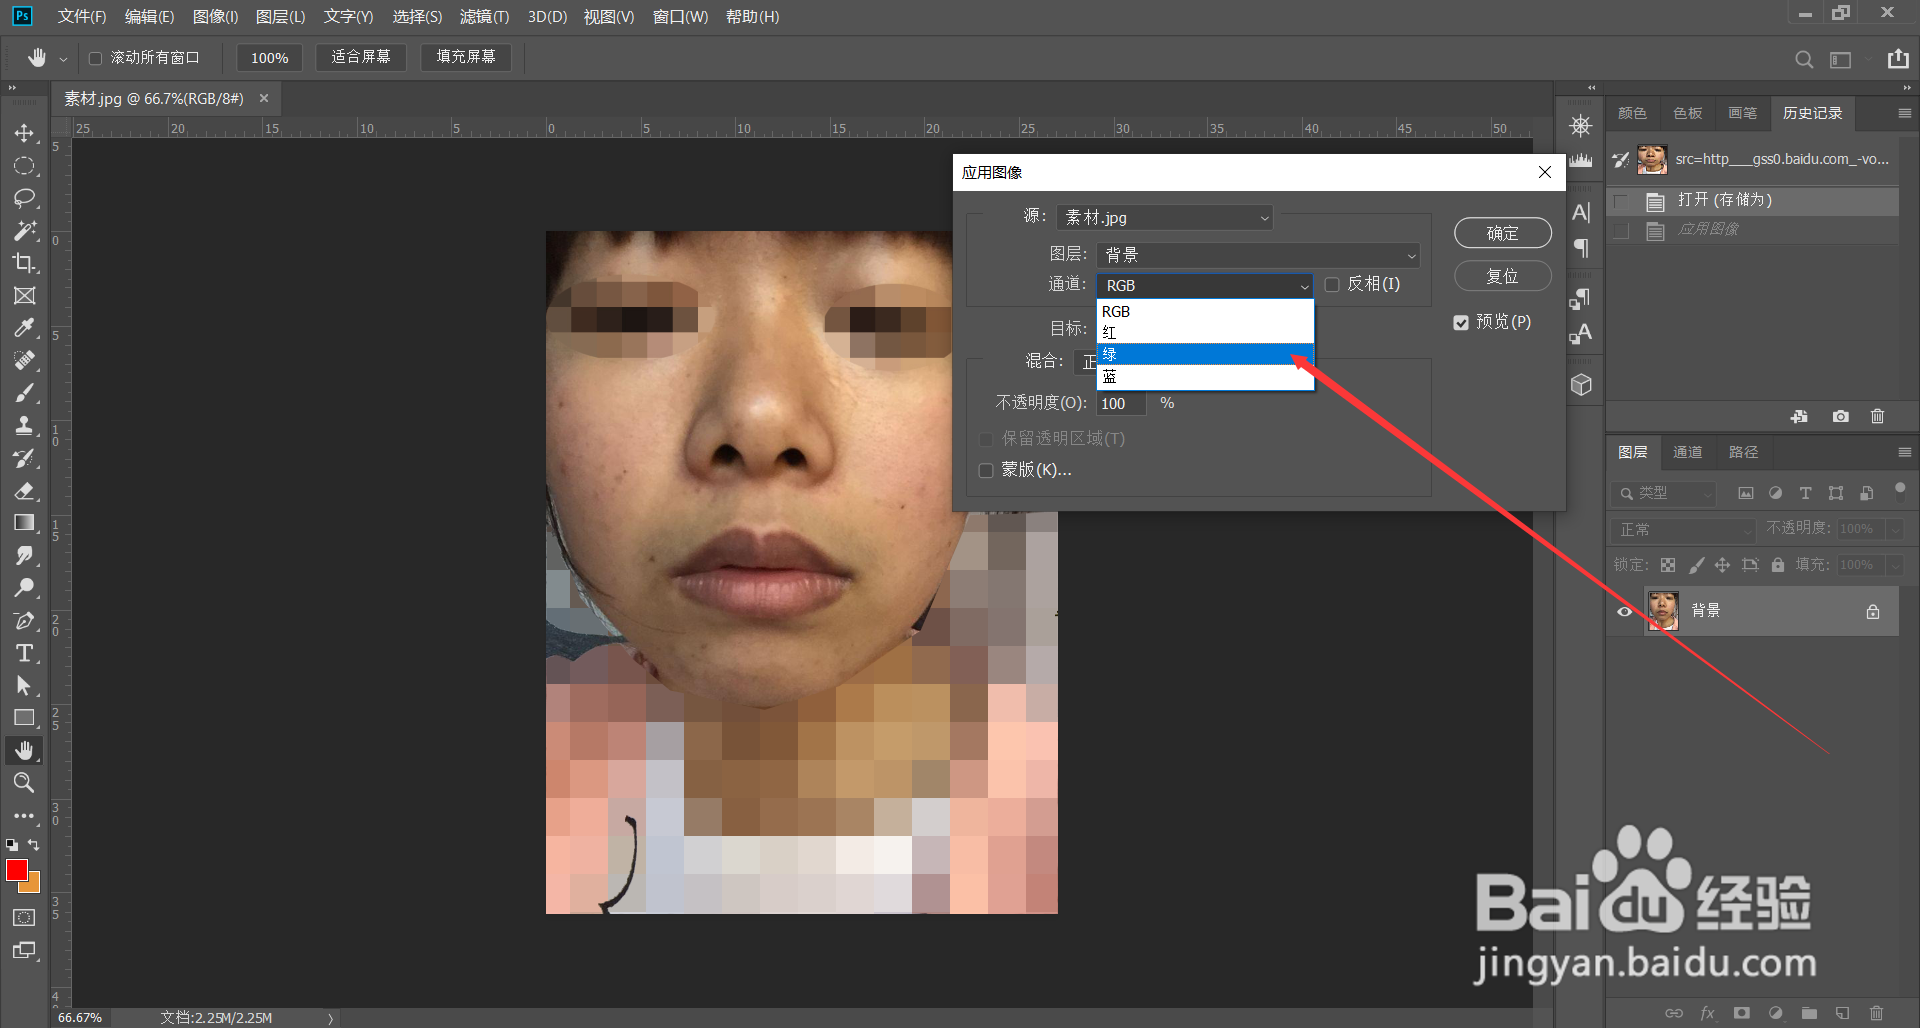Select the Crop tool
Image resolution: width=1920 pixels, height=1028 pixels.
tap(24, 263)
